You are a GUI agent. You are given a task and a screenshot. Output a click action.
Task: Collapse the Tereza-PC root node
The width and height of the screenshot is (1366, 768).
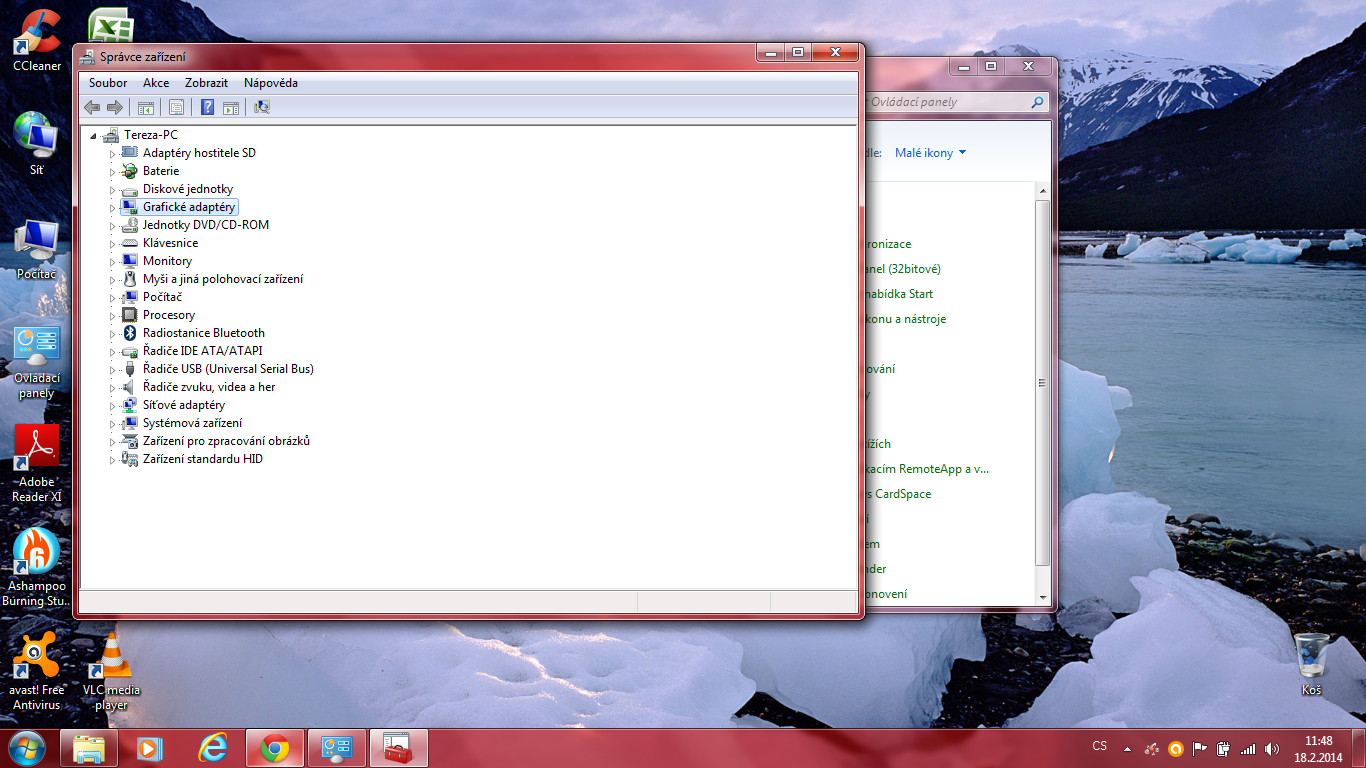(94, 135)
